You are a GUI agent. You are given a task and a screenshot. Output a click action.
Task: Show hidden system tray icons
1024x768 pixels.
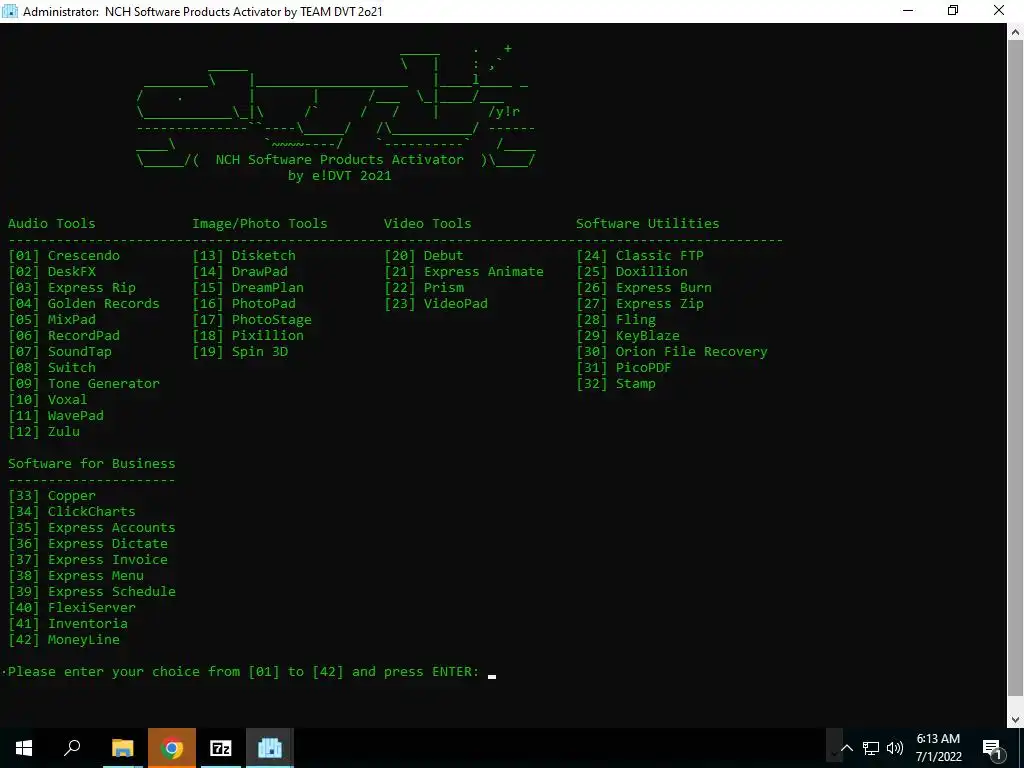846,748
